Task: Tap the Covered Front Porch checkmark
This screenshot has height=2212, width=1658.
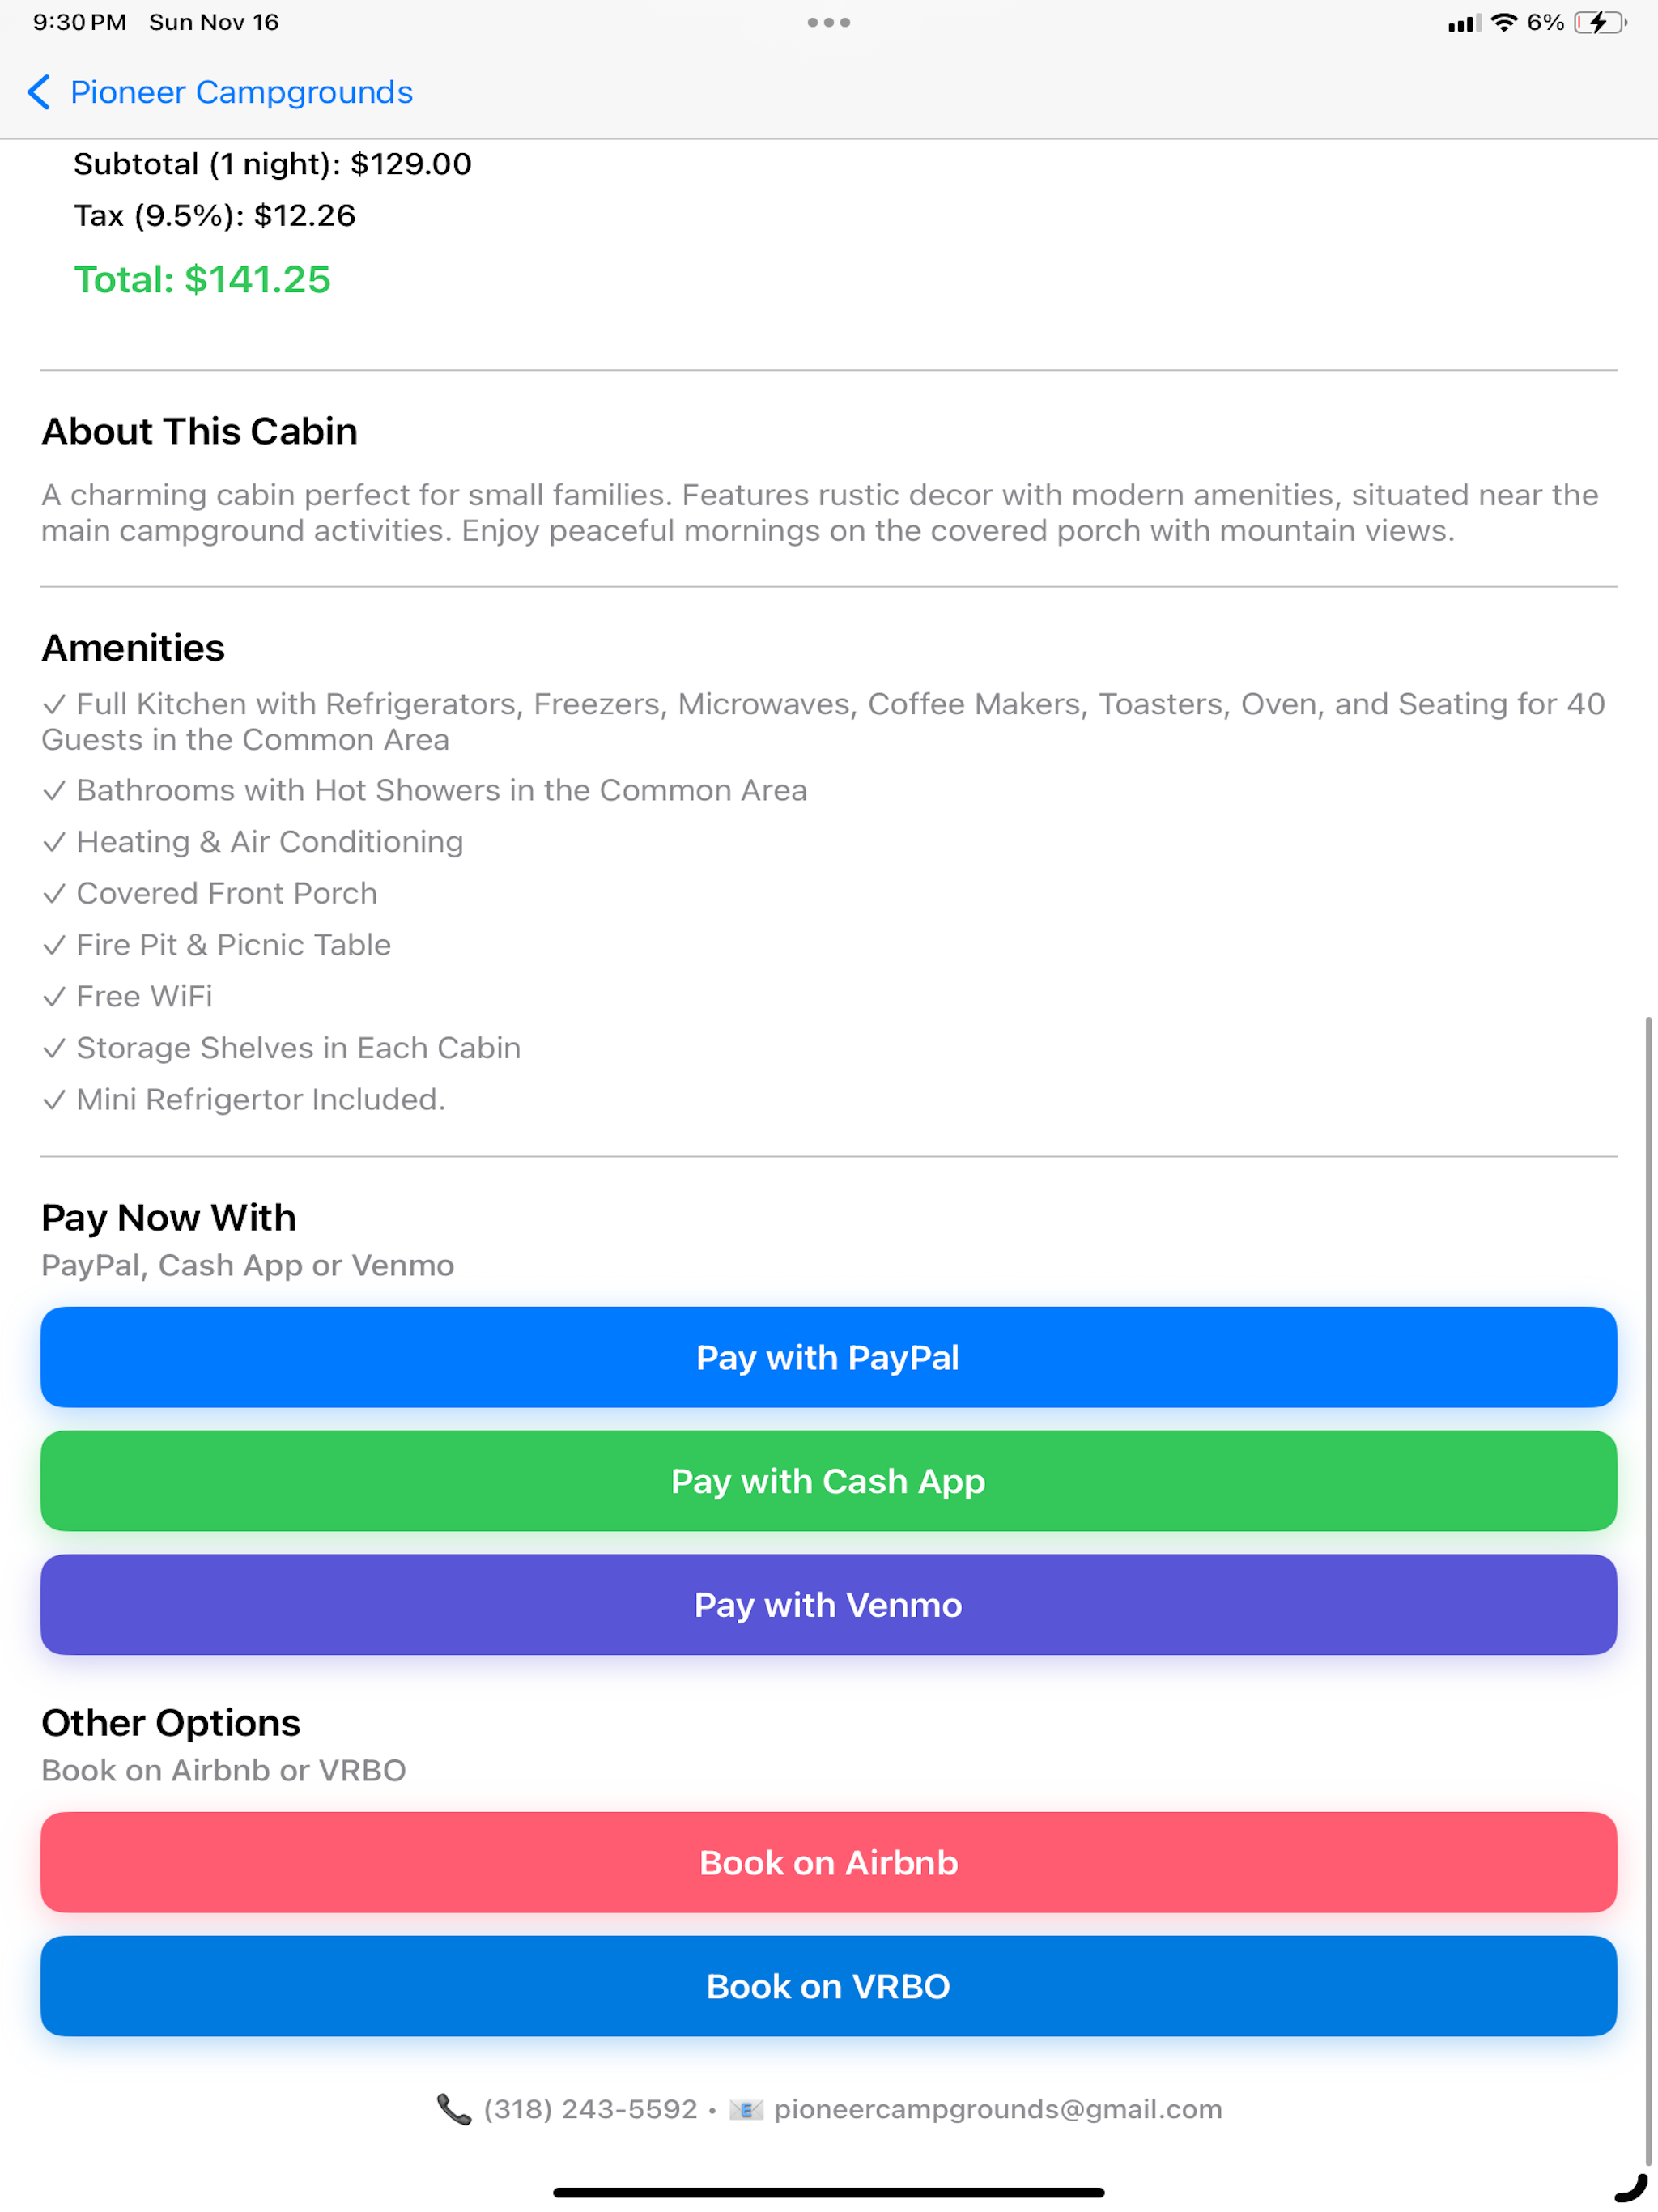Action: pyautogui.click(x=54, y=893)
